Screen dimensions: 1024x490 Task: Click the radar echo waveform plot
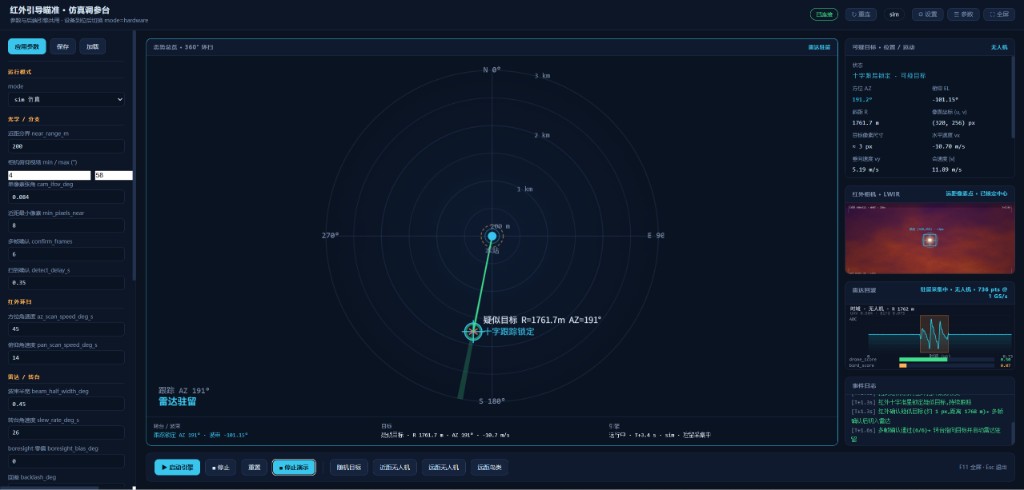(x=930, y=334)
